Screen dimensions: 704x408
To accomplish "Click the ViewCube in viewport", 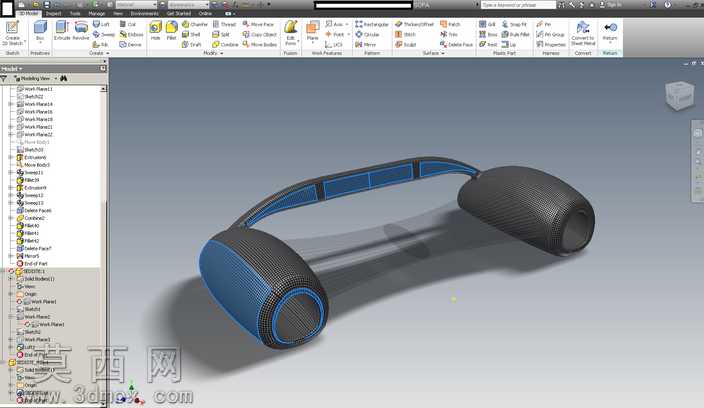I will 680,95.
